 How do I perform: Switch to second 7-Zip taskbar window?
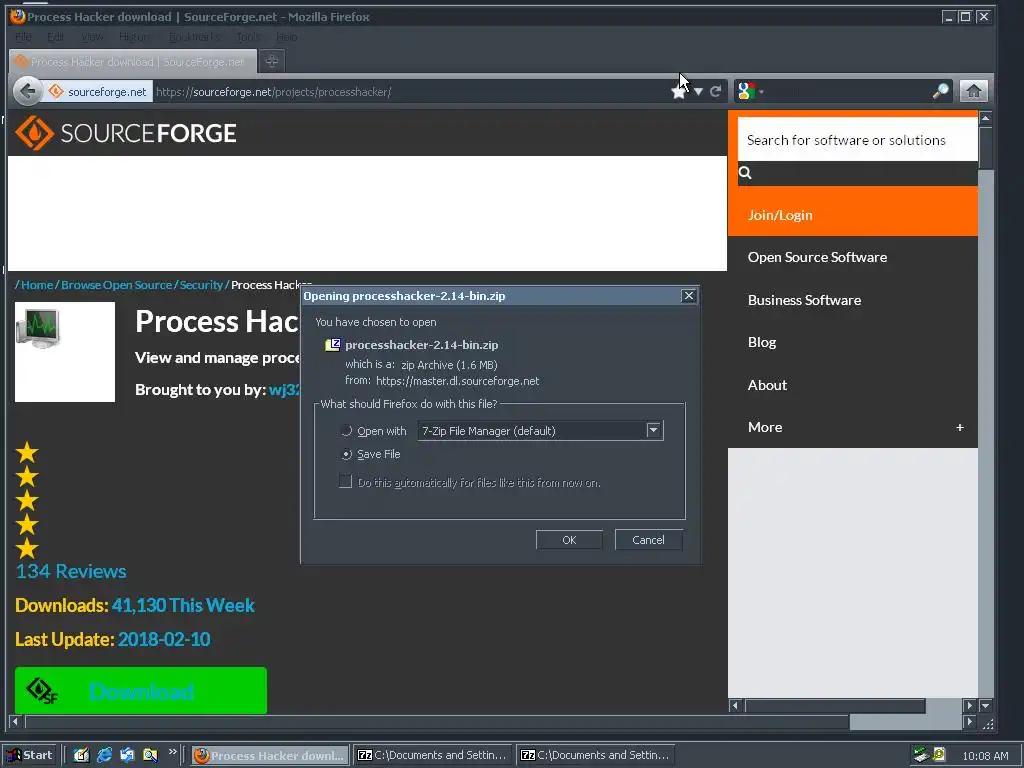tap(596, 755)
